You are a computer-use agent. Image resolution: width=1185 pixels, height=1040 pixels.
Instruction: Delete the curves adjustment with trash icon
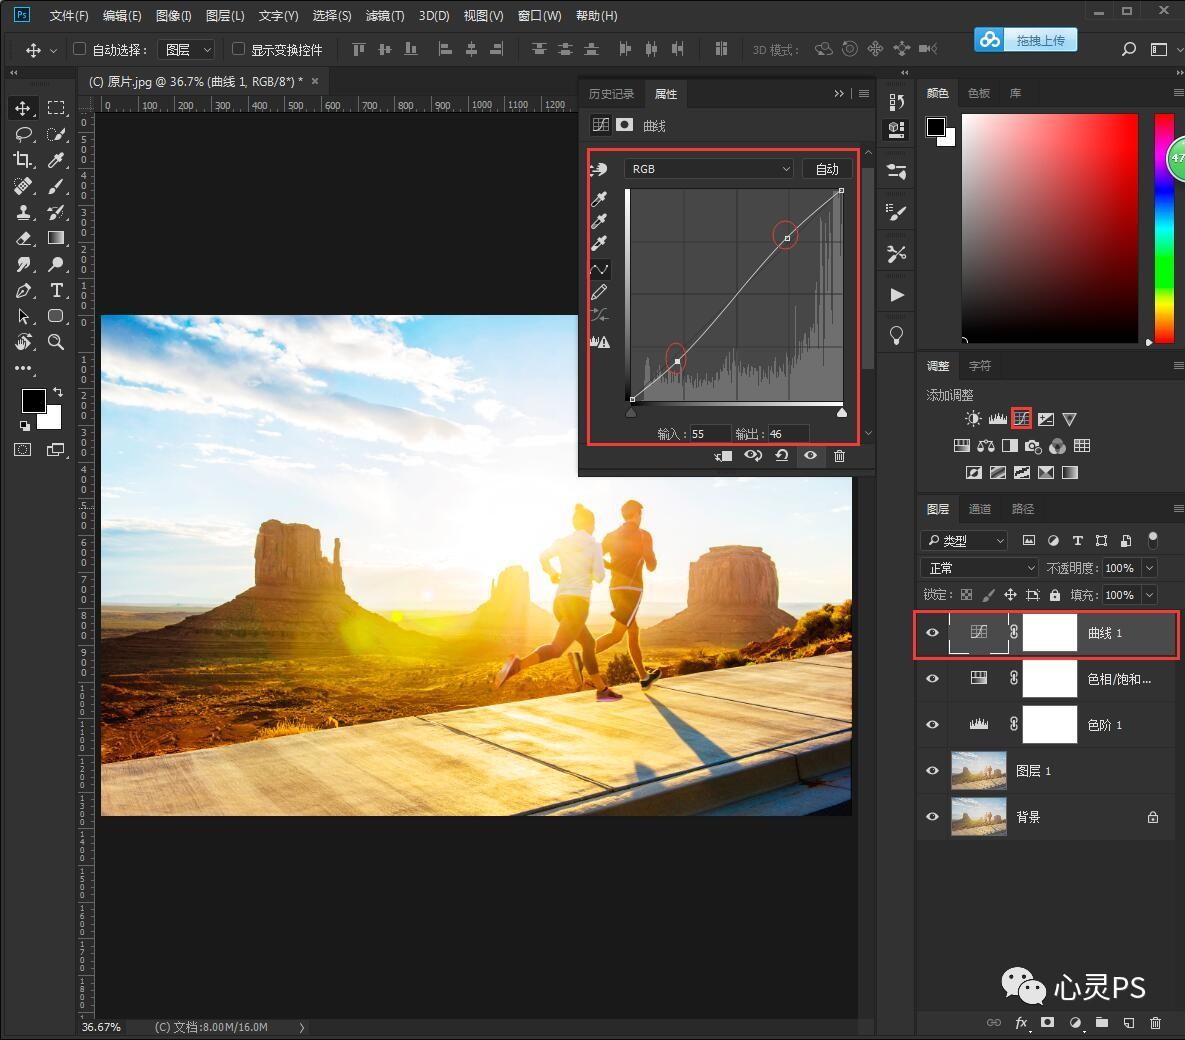tap(839, 456)
